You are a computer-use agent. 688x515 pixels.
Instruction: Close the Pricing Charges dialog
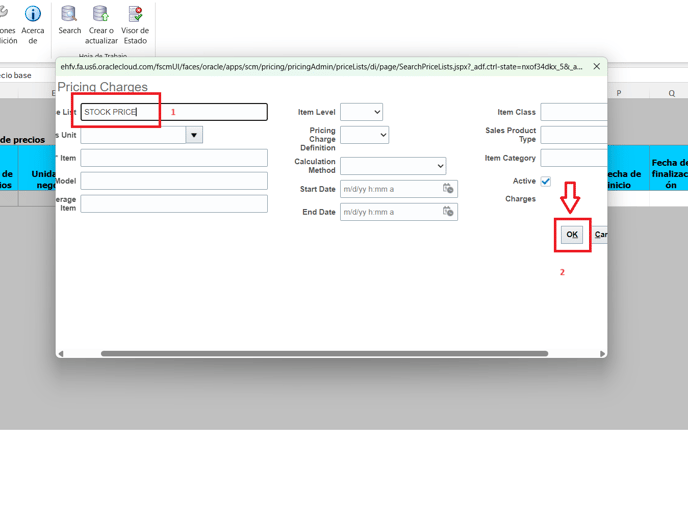596,66
